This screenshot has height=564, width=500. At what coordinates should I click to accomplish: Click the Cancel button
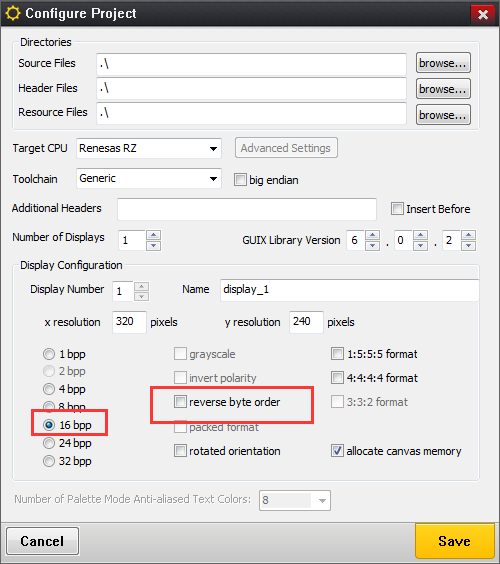coord(42,541)
